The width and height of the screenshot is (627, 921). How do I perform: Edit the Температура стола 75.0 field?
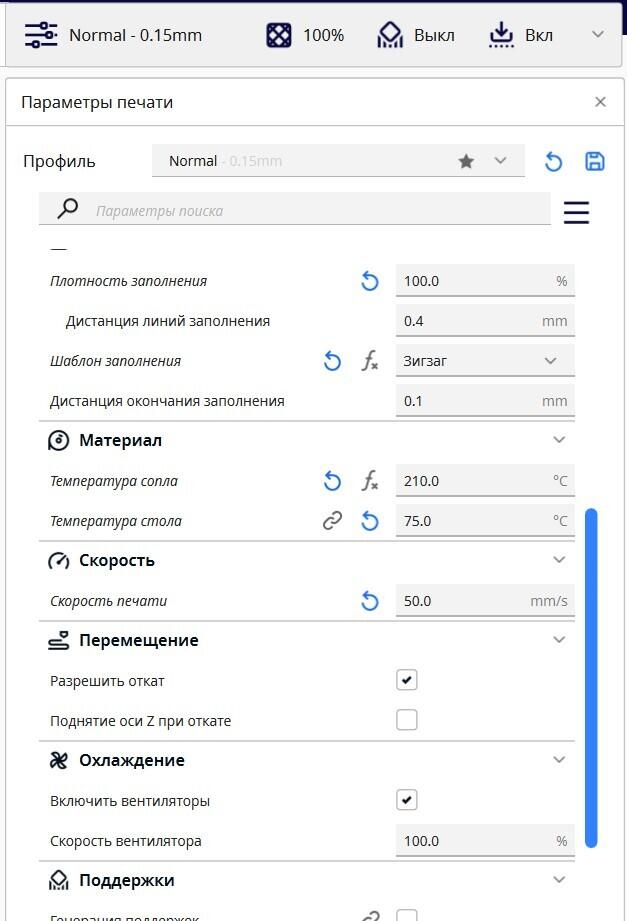pyautogui.click(x=485, y=520)
